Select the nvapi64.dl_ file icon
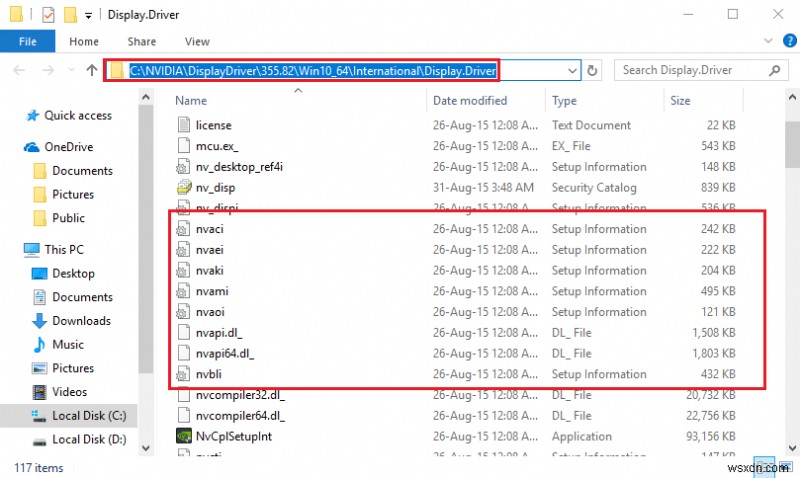Viewport: 800px width, 478px height. coord(184,354)
